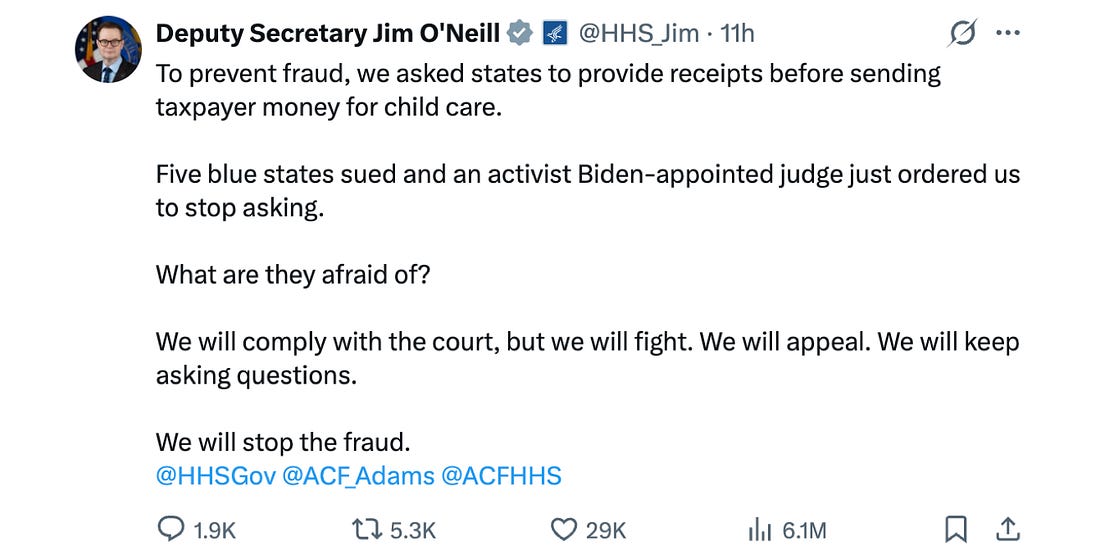
Task: Click the blue verified checkmark badge
Action: (519, 34)
